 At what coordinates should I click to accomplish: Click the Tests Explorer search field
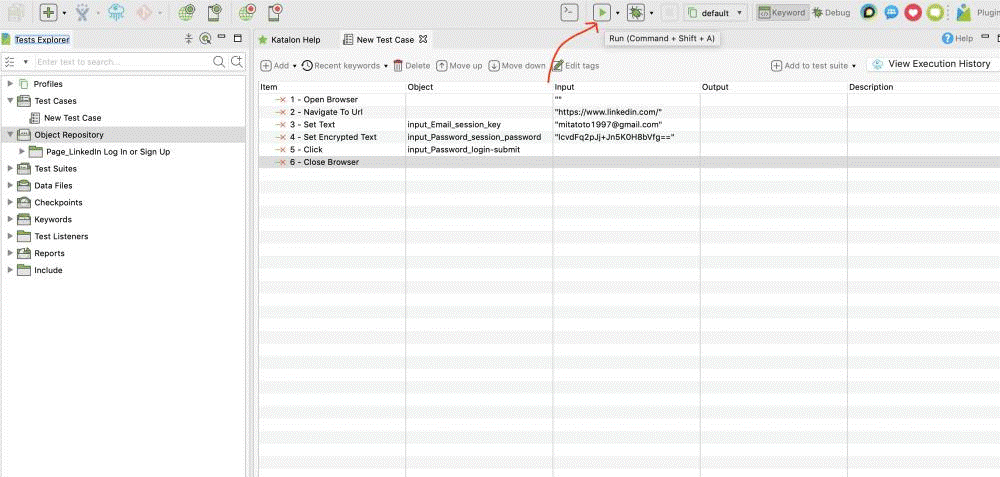pyautogui.click(x=123, y=62)
